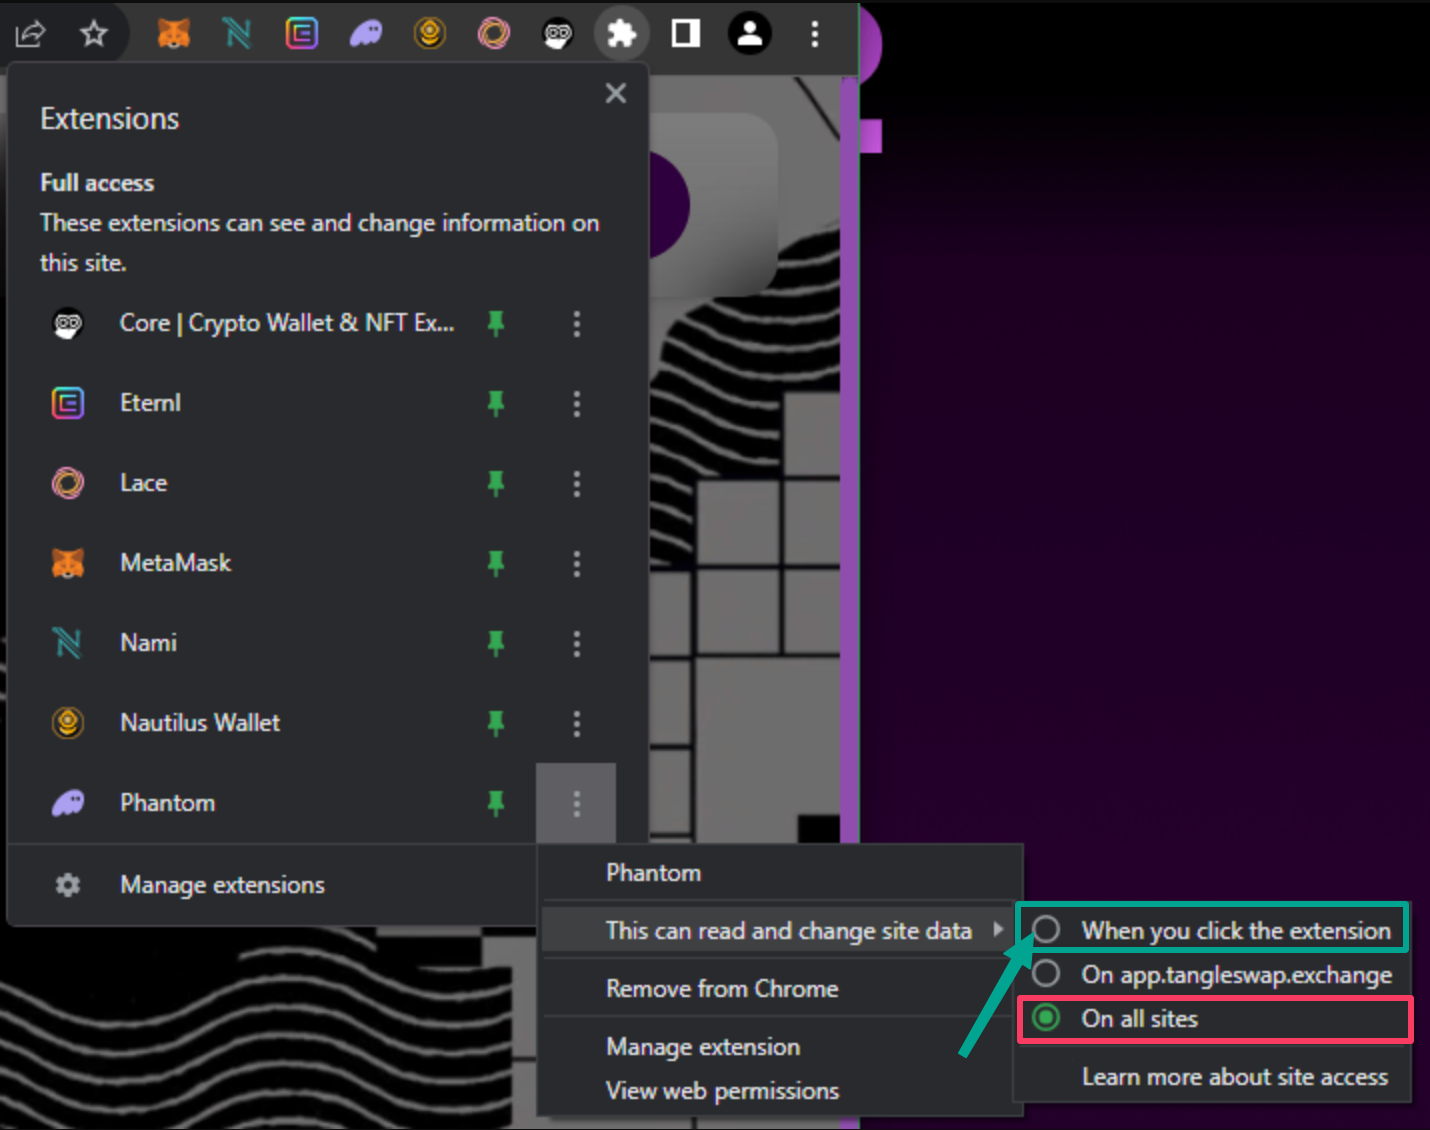1430x1130 pixels.
Task: Bookmark this page with the star icon
Action: pyautogui.click(x=94, y=34)
